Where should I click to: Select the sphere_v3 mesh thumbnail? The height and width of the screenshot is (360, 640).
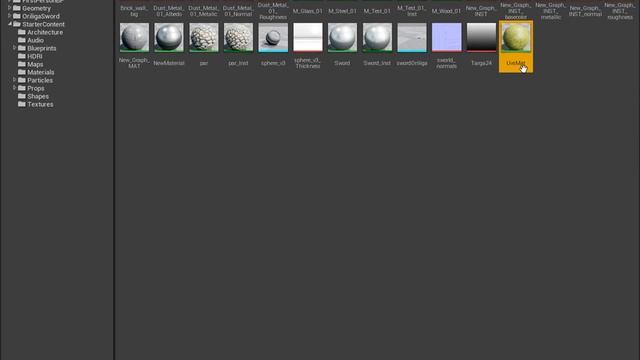coord(273,38)
